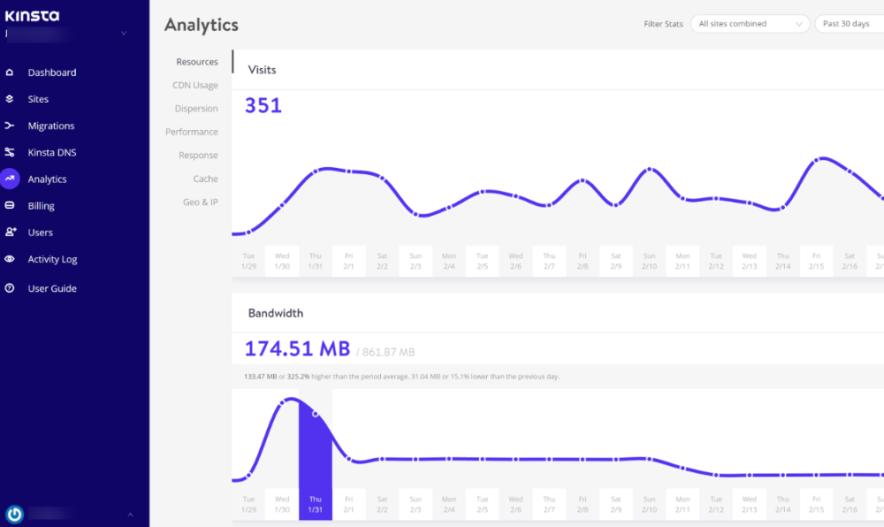
Task: Click the Dashboard home icon in sidebar
Action: (10, 73)
